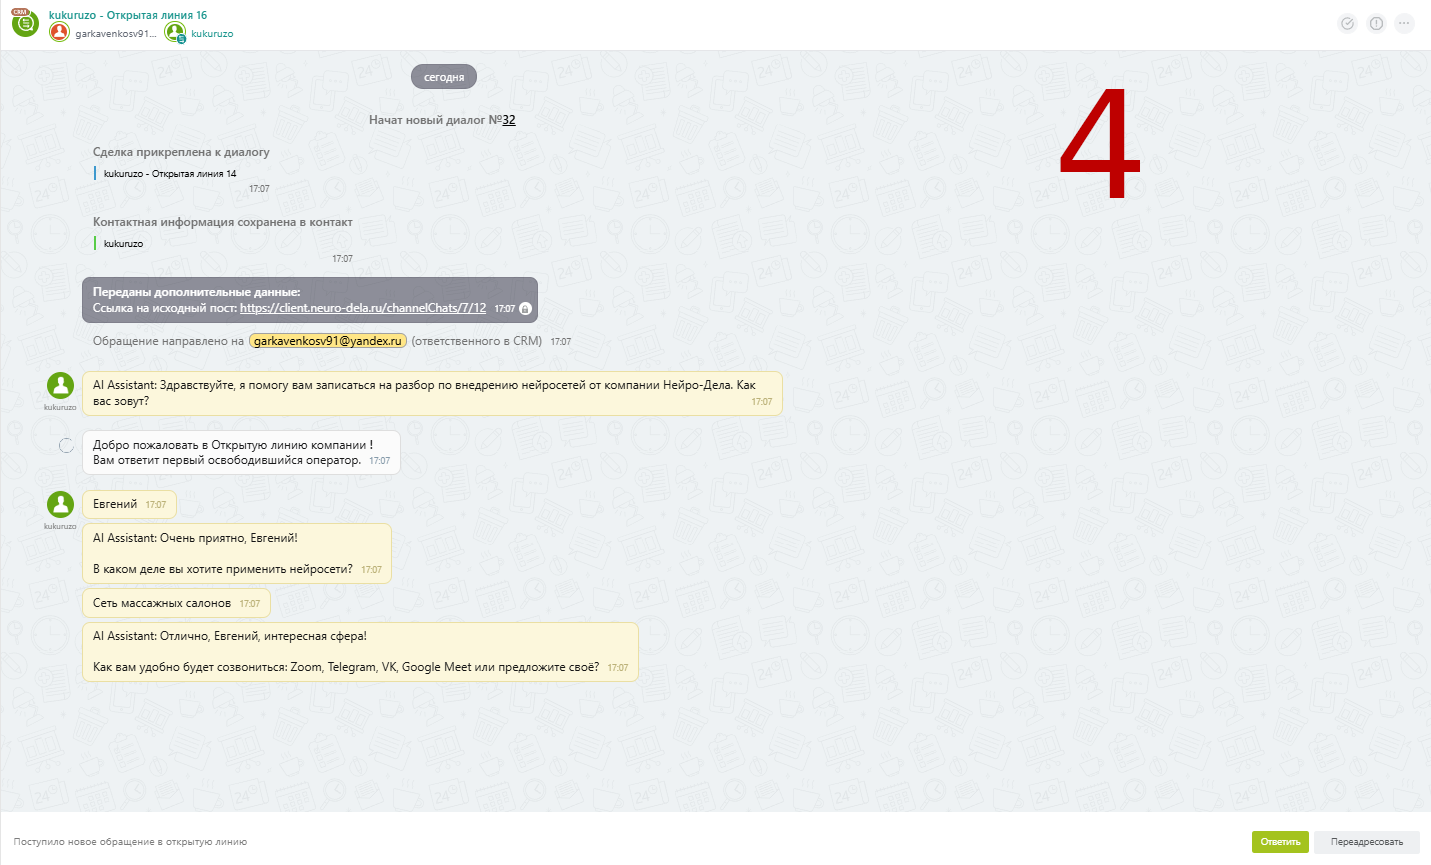Click the garkavenkosv91@yandex.ru mention
The image size is (1431, 865).
click(328, 341)
